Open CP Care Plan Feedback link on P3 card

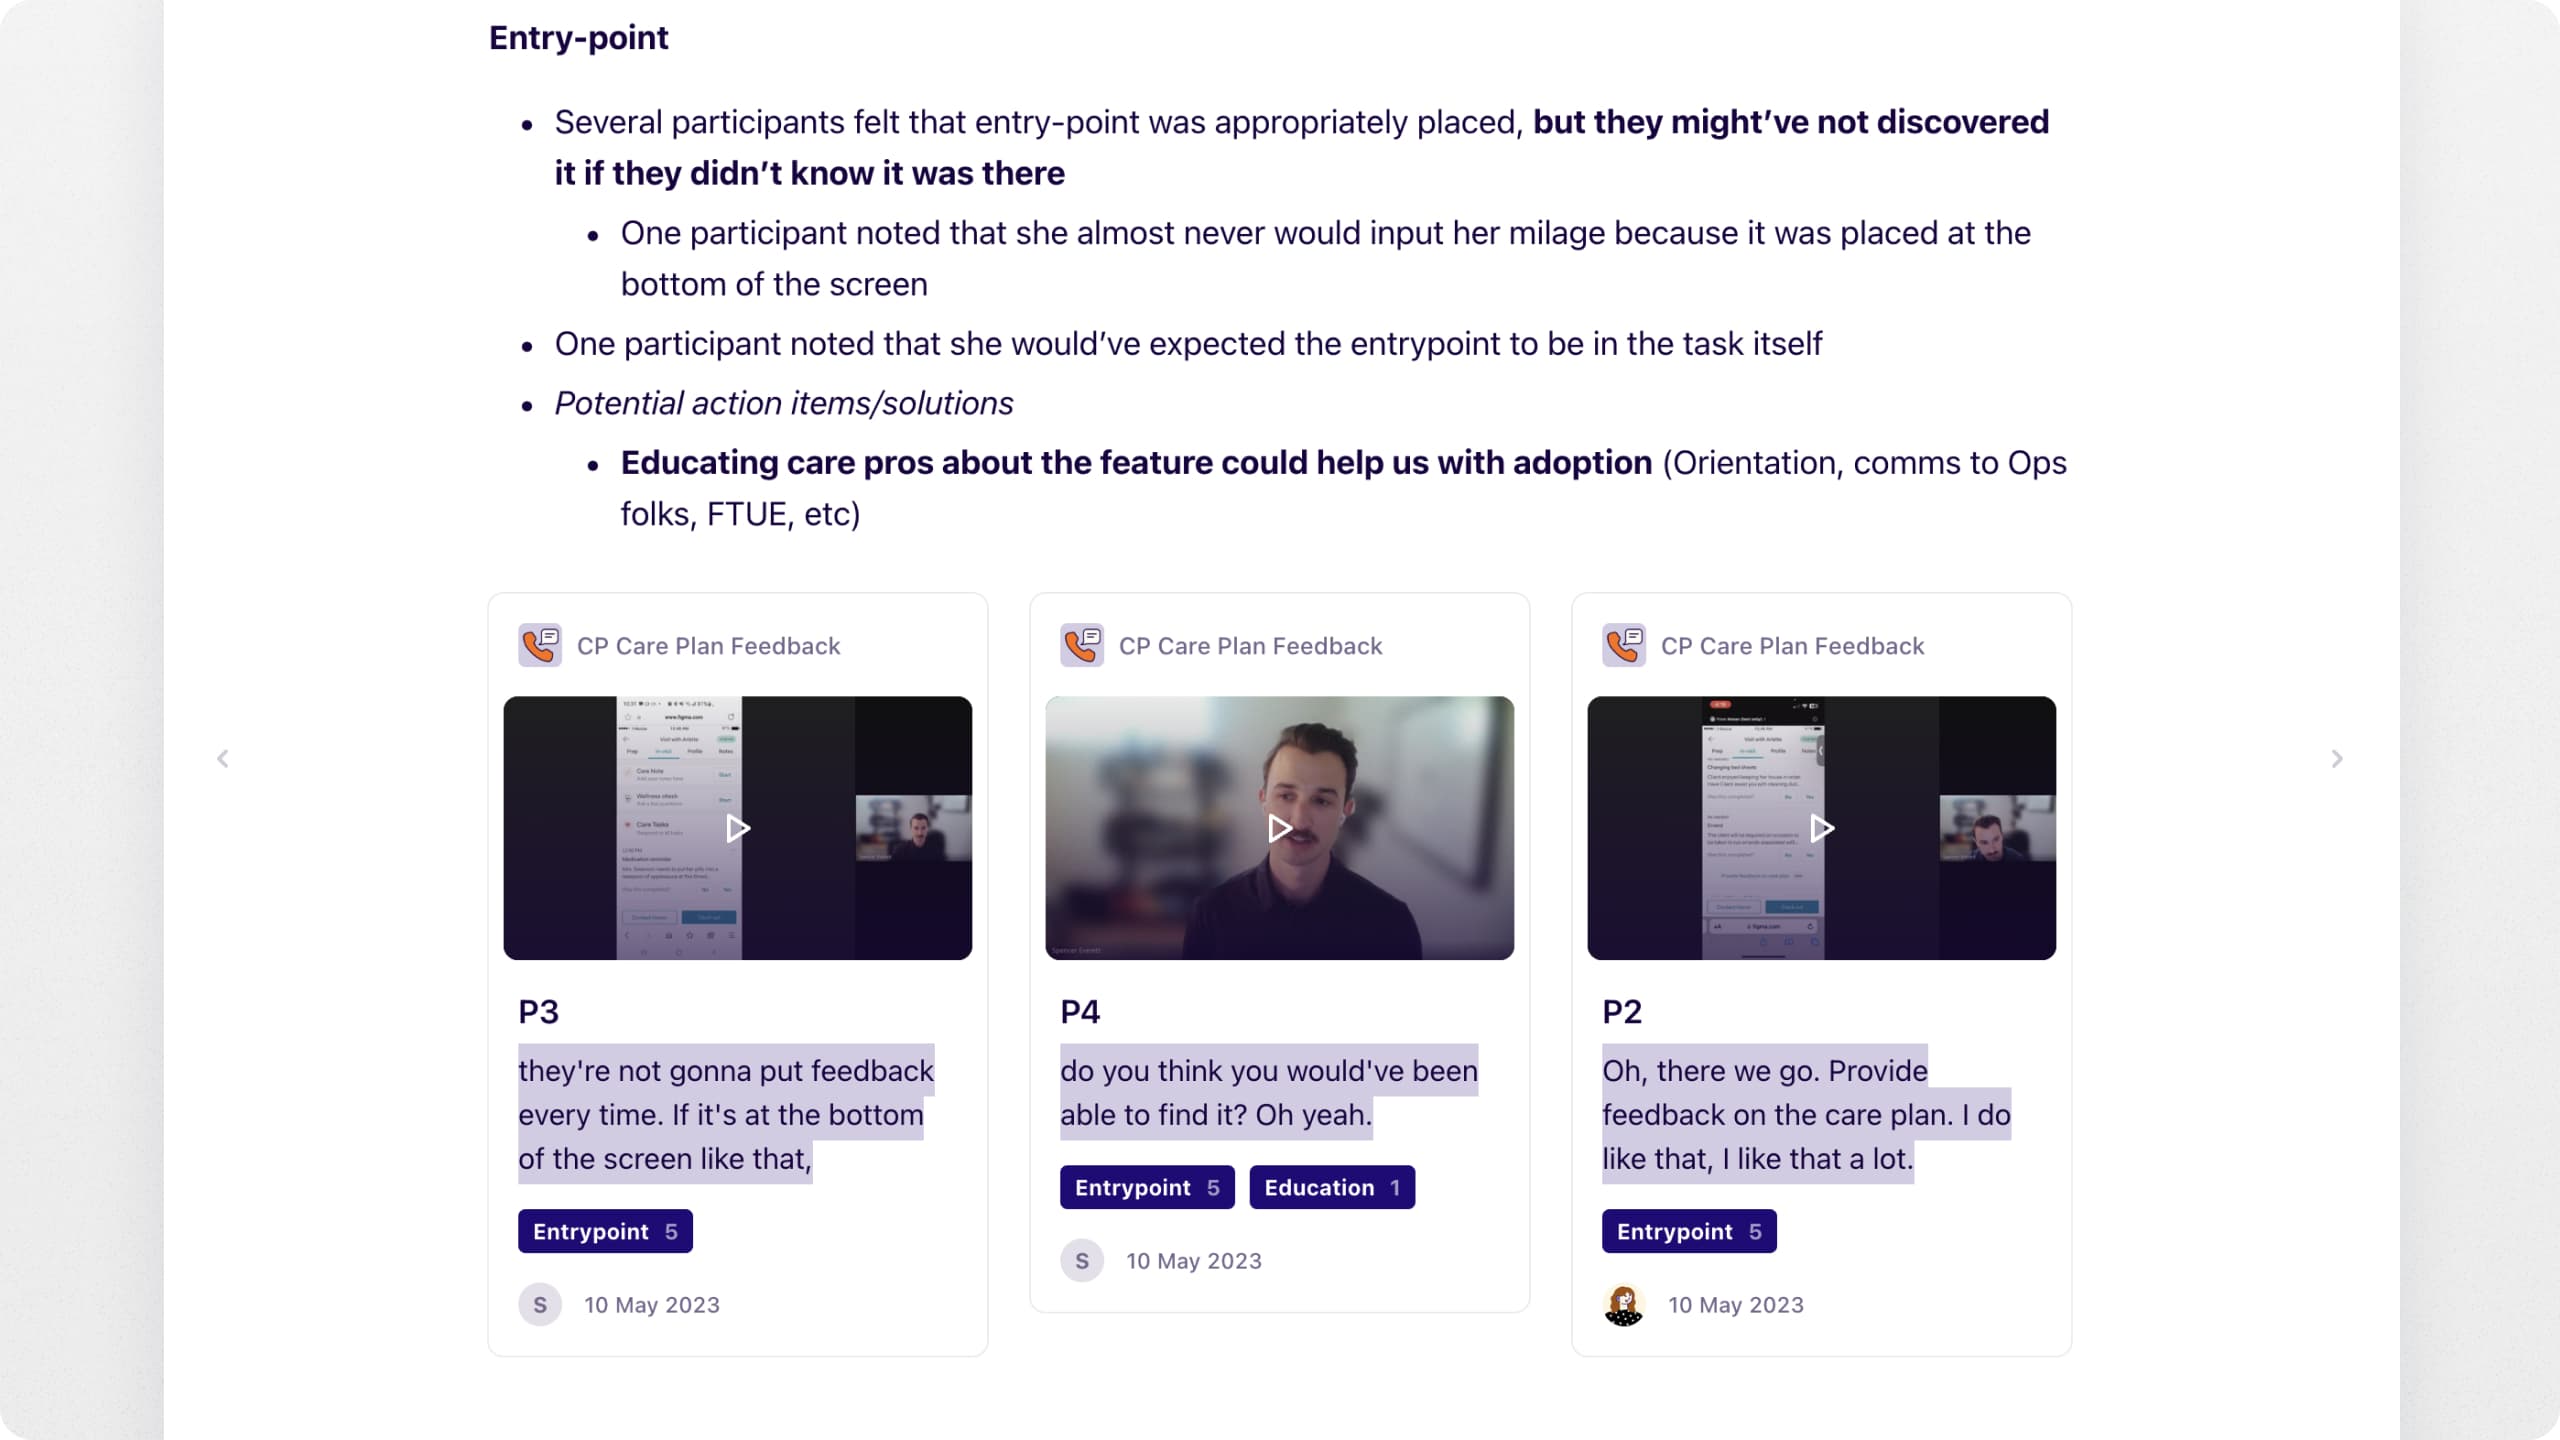(x=709, y=646)
